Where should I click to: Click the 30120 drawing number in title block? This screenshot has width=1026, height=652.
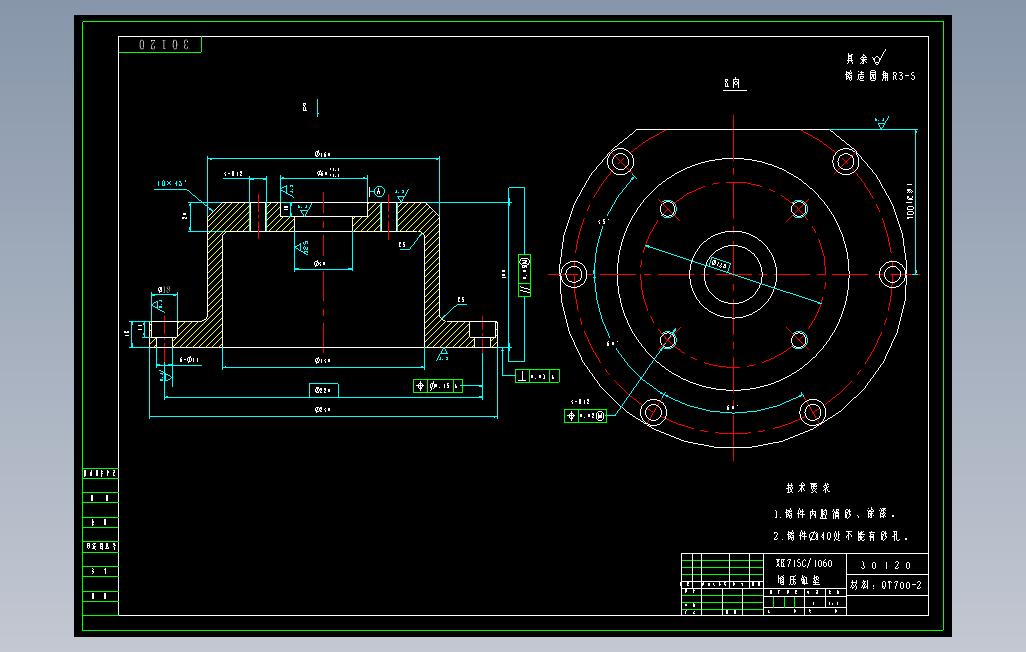pyautogui.click(x=886, y=565)
